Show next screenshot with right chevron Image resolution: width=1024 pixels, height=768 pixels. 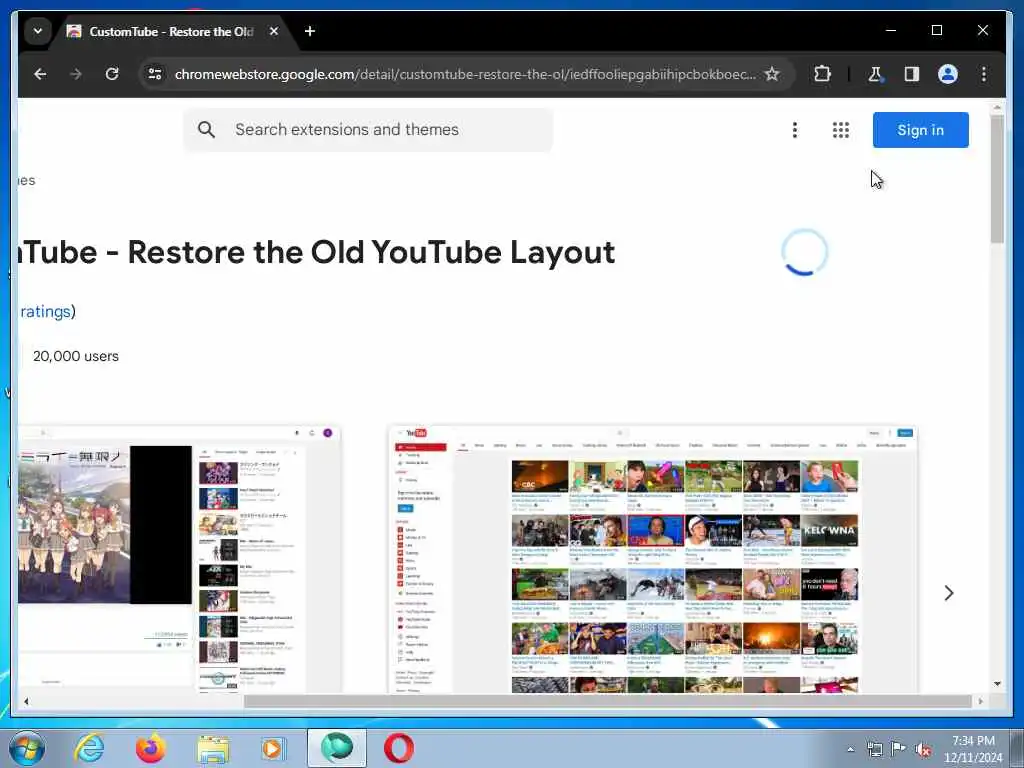949,592
